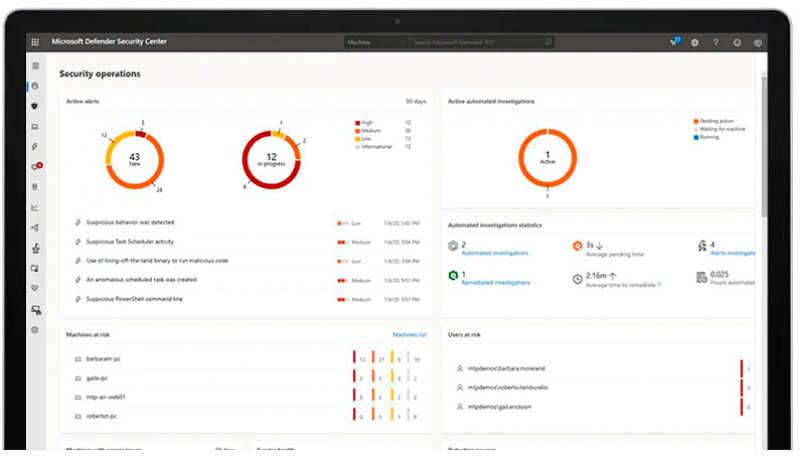Click the 12 In progress donut chart

271,160
